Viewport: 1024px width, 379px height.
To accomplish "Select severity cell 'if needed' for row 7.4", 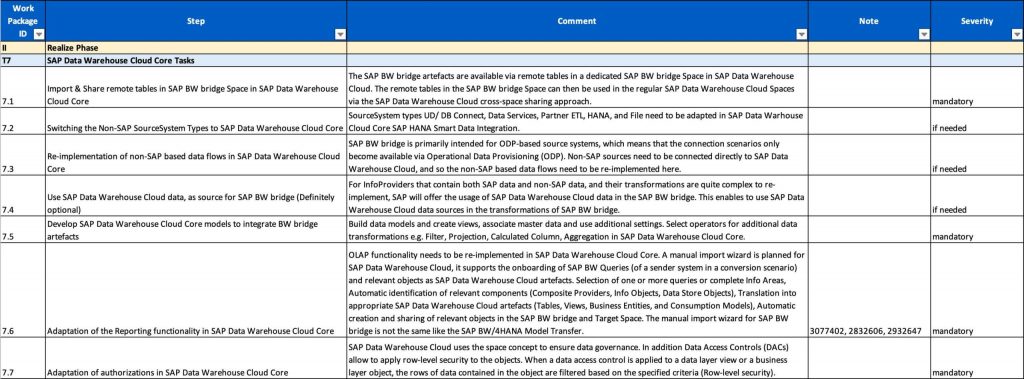I will pyautogui.click(x=977, y=196).
